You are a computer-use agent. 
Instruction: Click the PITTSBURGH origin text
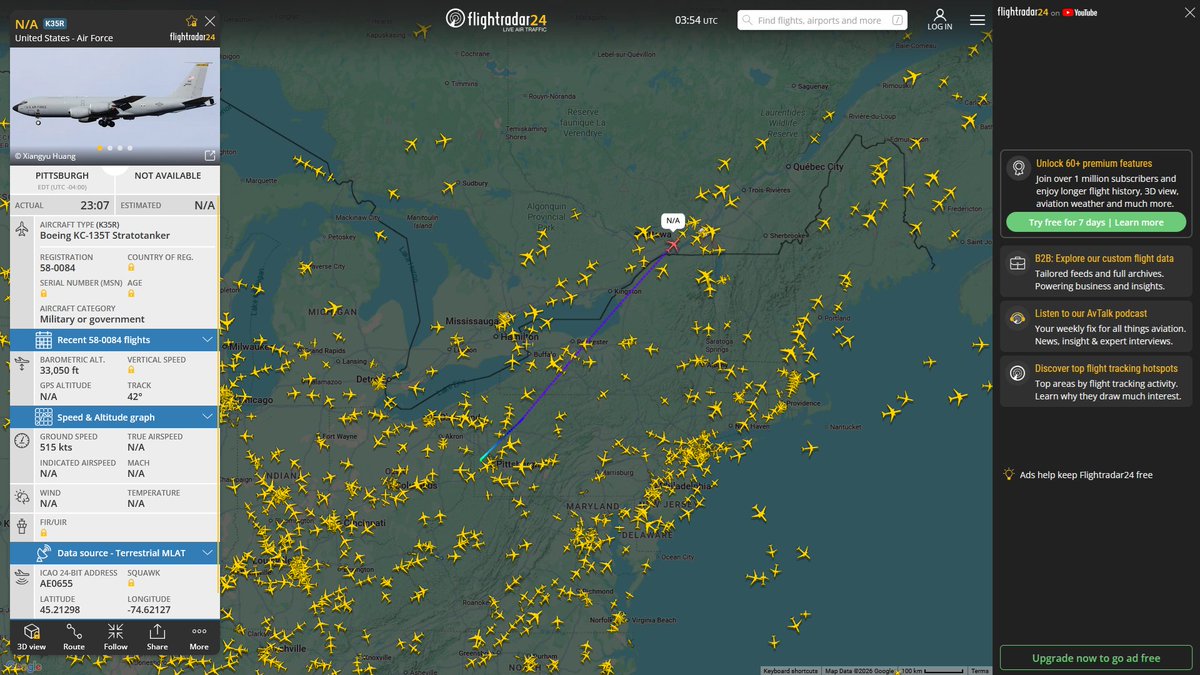[62, 176]
